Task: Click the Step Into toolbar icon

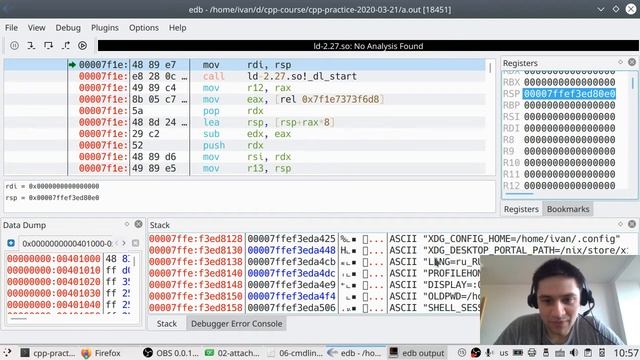Action: click(31, 46)
